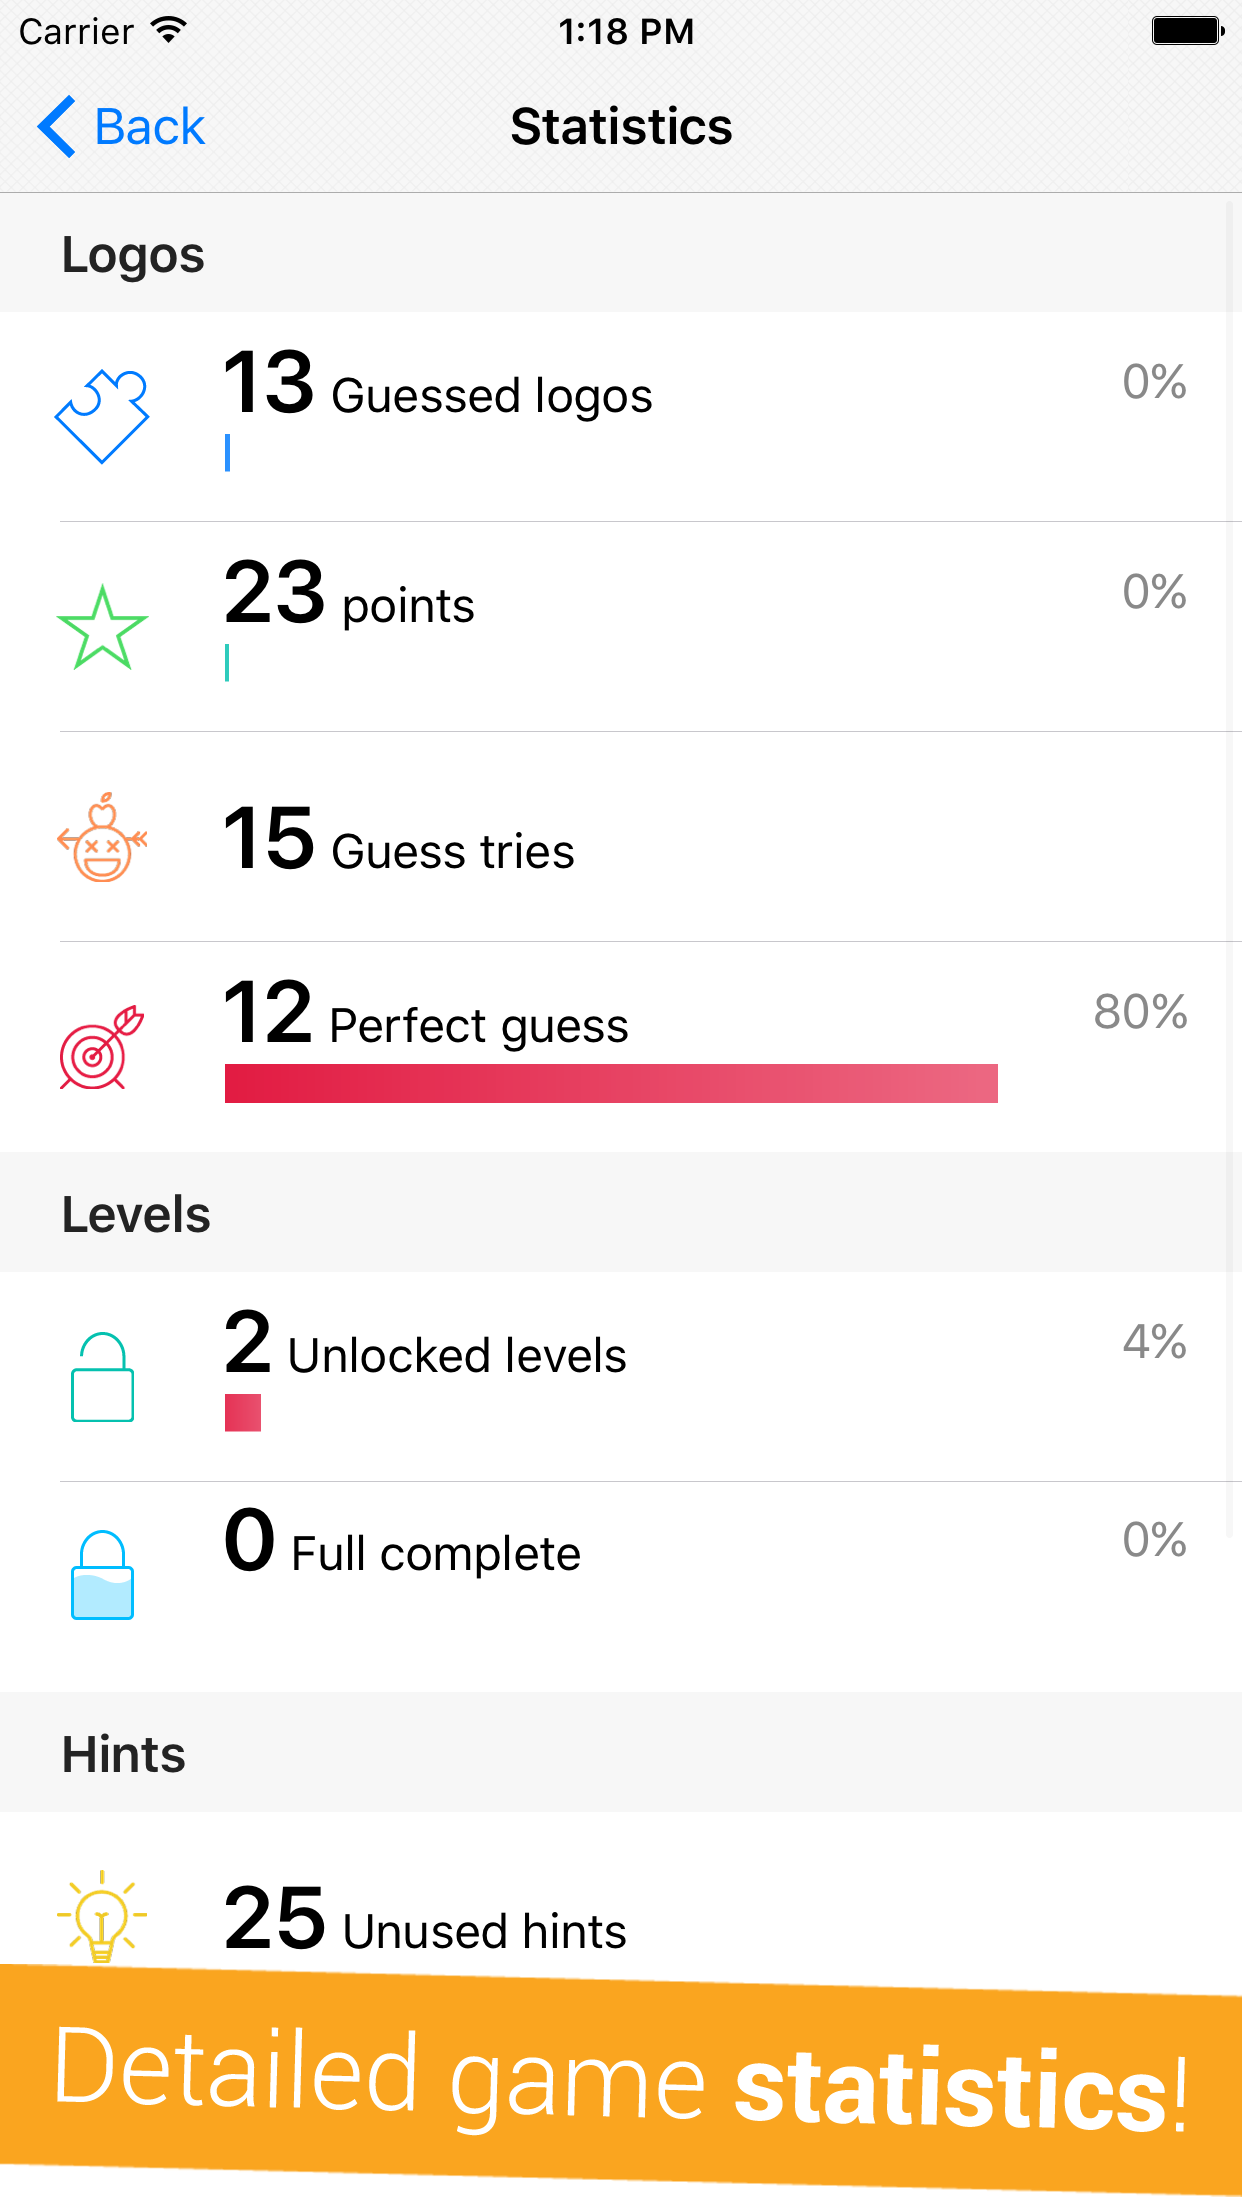Tap the 4% Unlocked levels percentage
Viewport: 1242px width, 2208px height.
tap(1154, 1342)
